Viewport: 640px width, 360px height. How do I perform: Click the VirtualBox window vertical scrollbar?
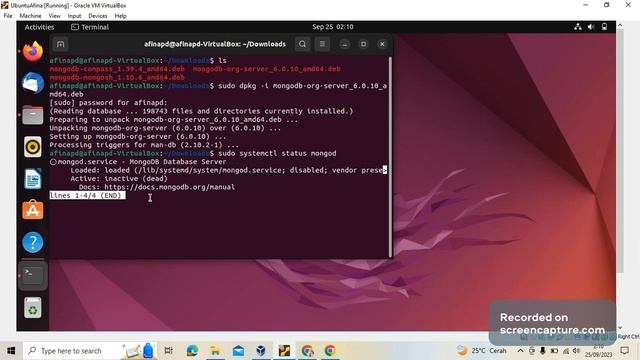click(x=620, y=150)
